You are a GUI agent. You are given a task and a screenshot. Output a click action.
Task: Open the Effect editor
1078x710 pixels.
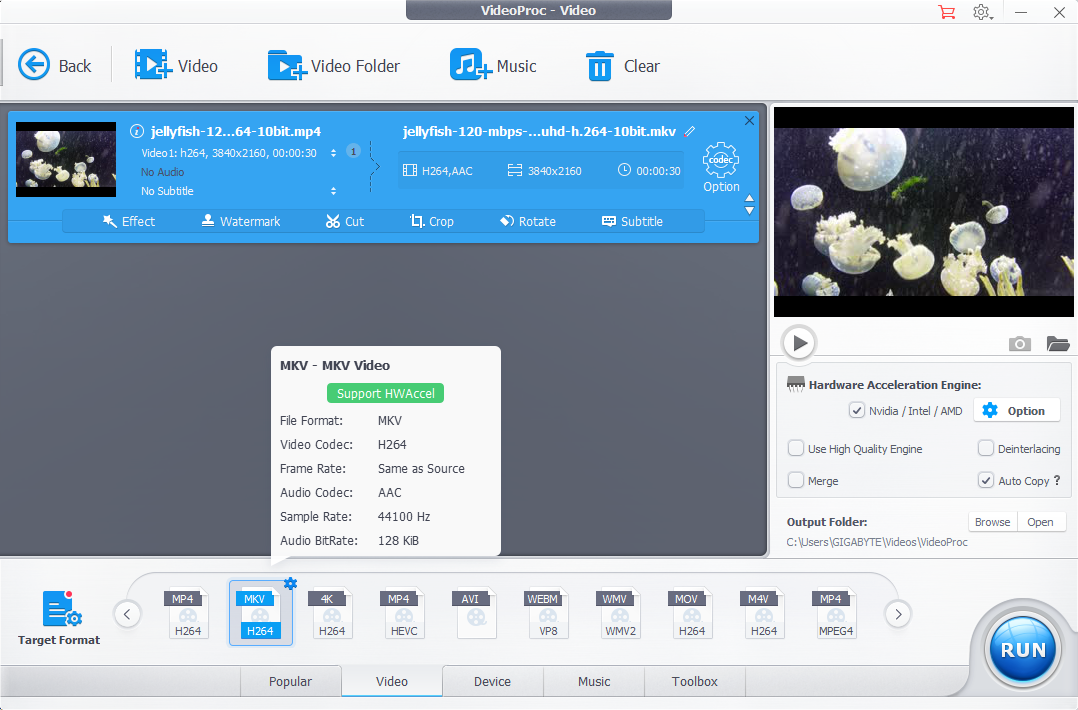[129, 221]
